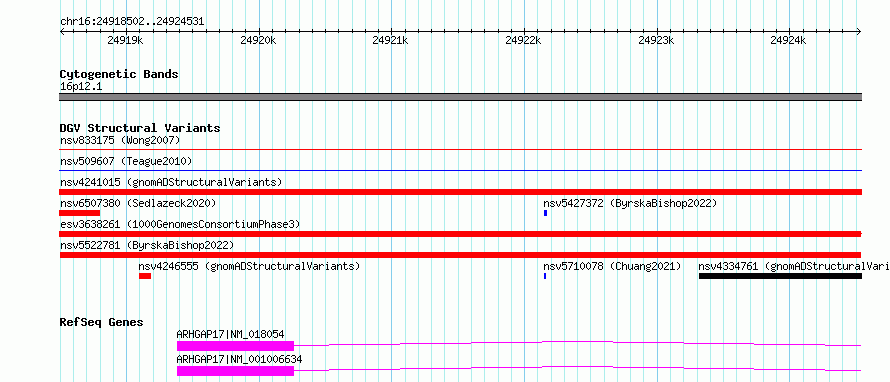890x382 pixels.
Task: Click blue line feature of nsv509607
Action: coord(461,171)
